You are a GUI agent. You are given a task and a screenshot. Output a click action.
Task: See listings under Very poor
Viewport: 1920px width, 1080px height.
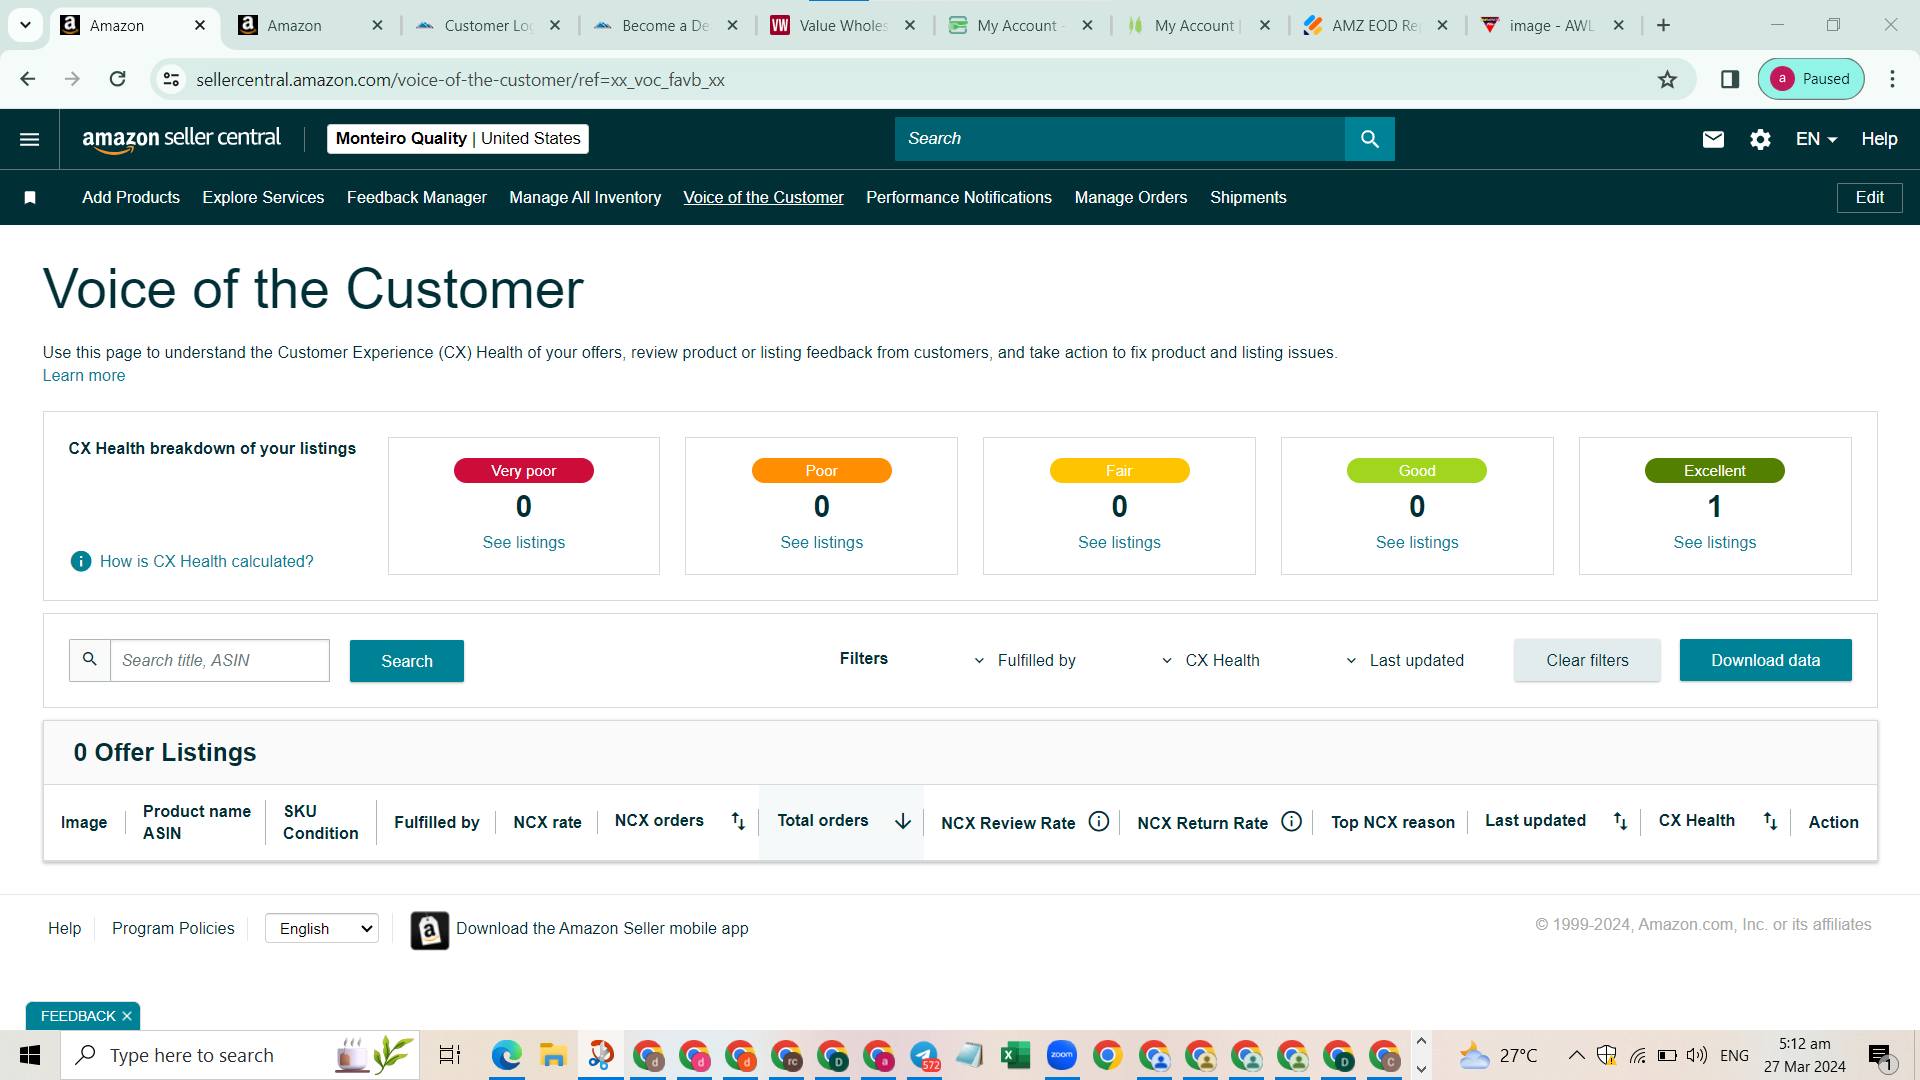tap(524, 543)
